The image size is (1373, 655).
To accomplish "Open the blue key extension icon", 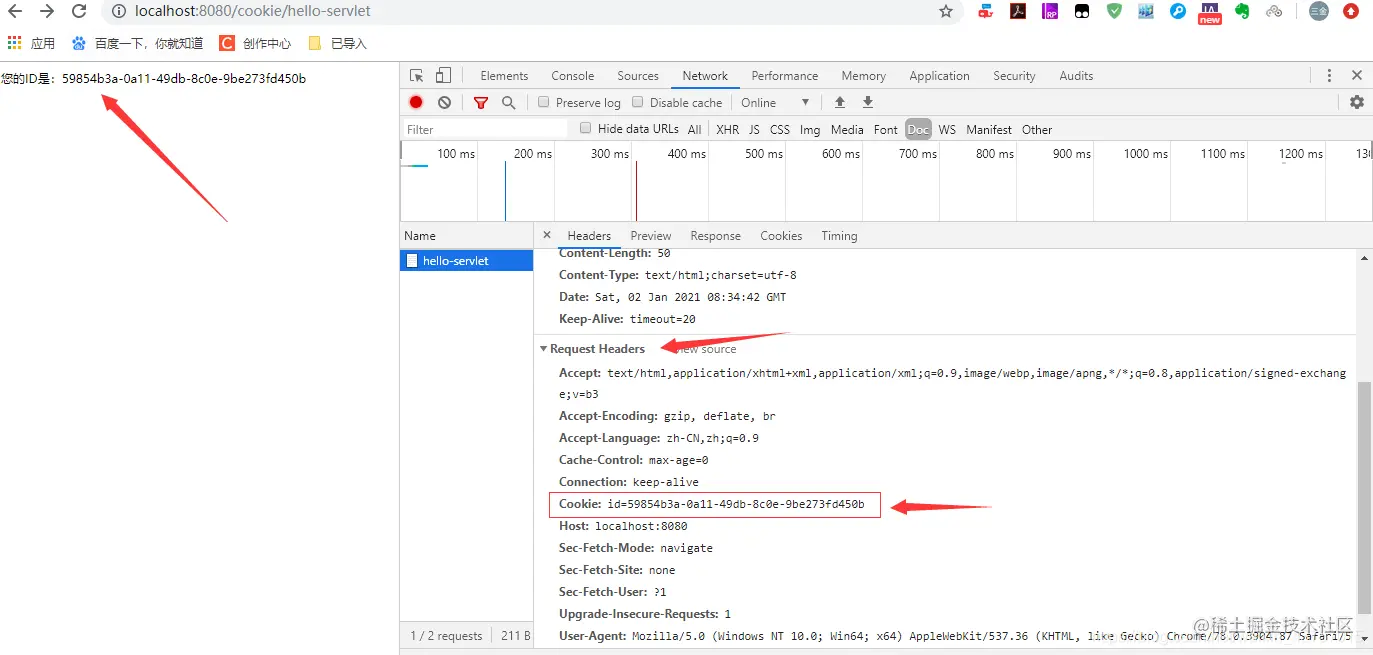I will click(1178, 11).
